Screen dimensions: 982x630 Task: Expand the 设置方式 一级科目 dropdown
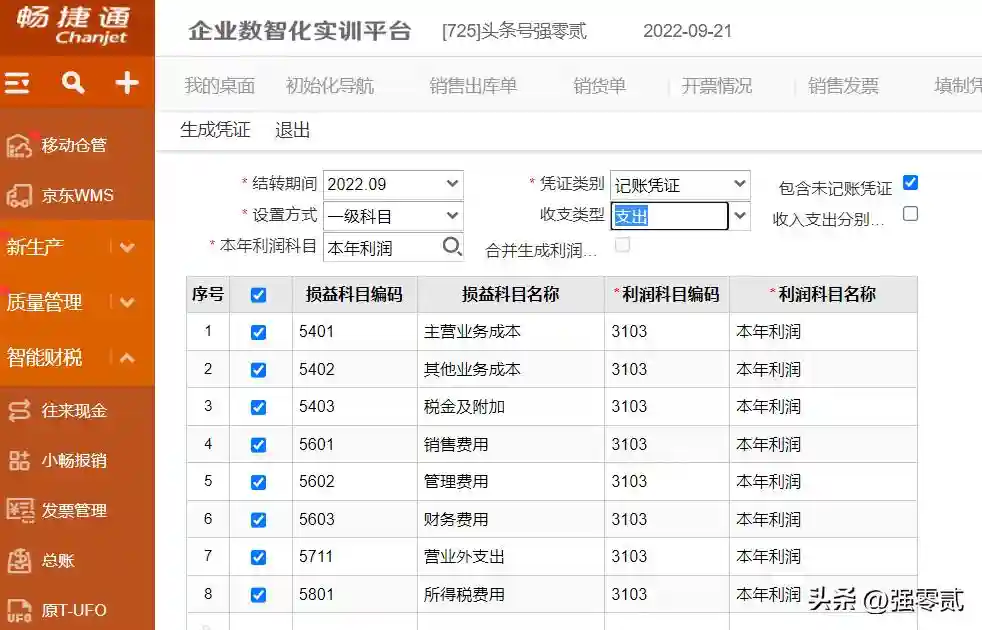(x=452, y=215)
